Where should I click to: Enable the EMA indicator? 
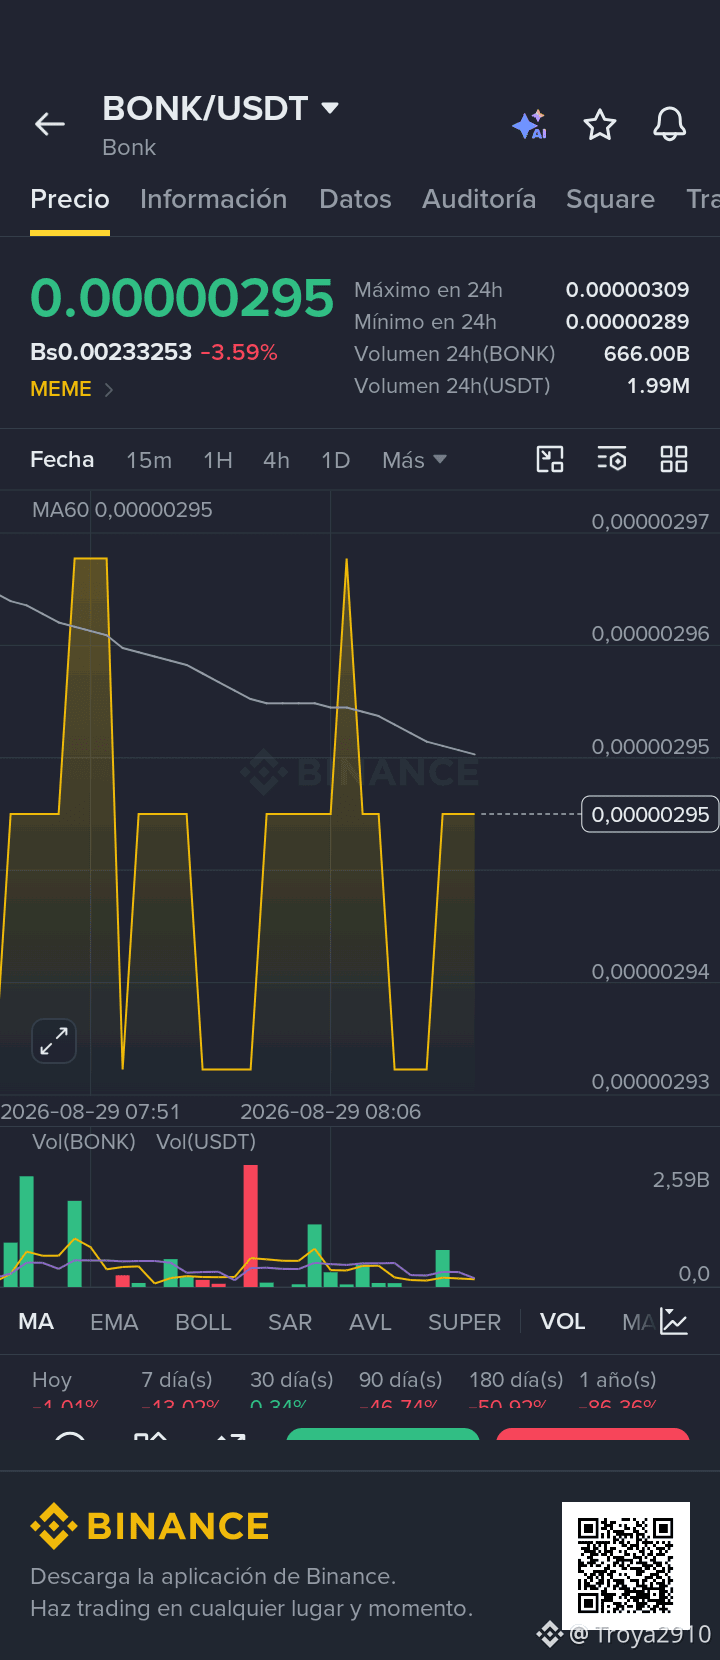(x=114, y=1322)
